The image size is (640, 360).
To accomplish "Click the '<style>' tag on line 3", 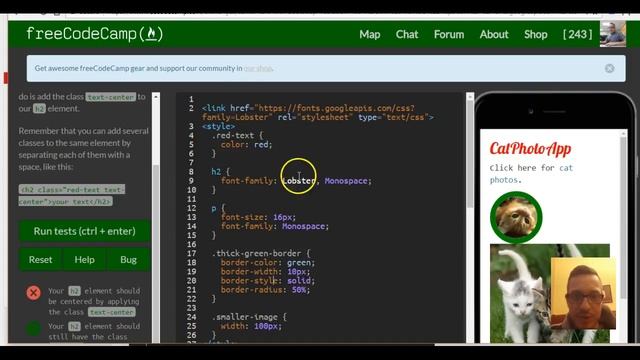I will pos(218,127).
